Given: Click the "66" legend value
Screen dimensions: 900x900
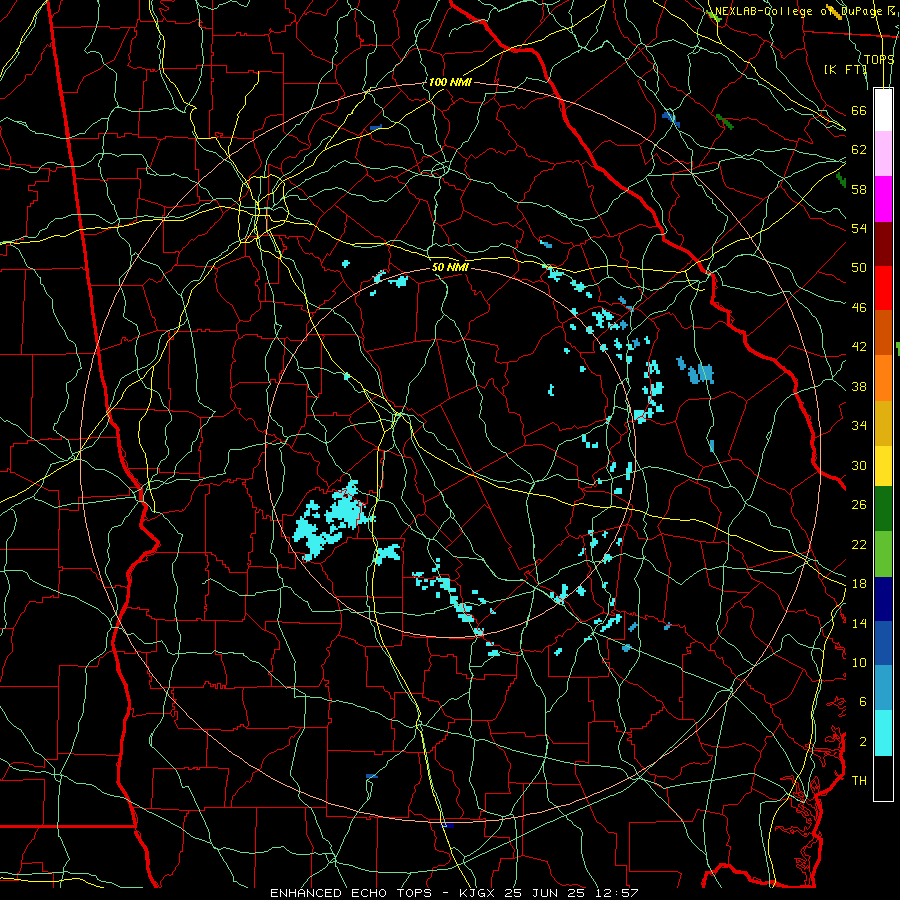Looking at the screenshot, I should 859,110.
